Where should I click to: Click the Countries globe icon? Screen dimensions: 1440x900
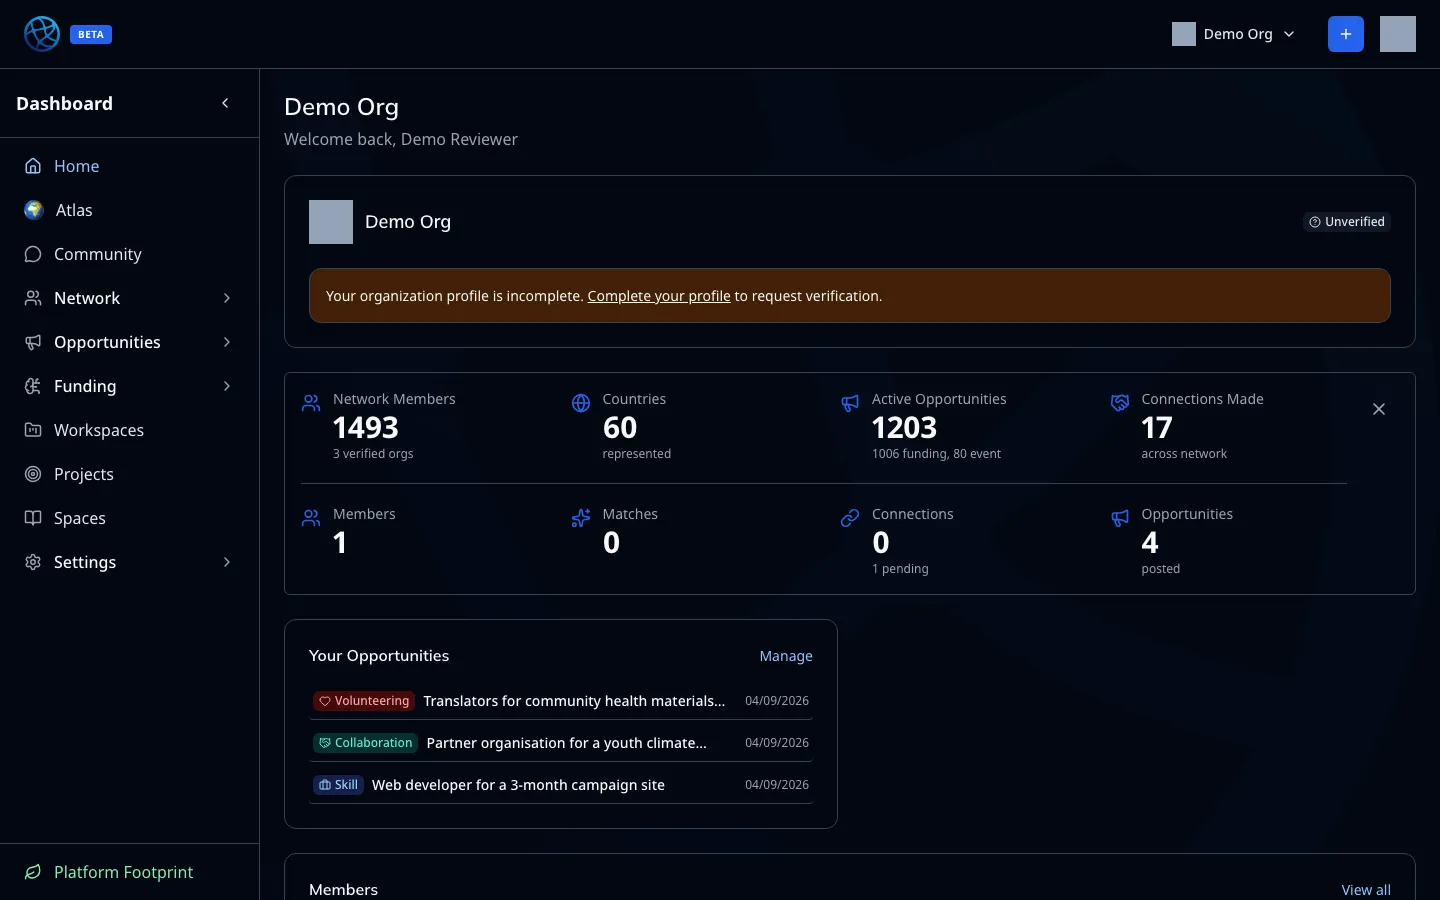tap(581, 403)
